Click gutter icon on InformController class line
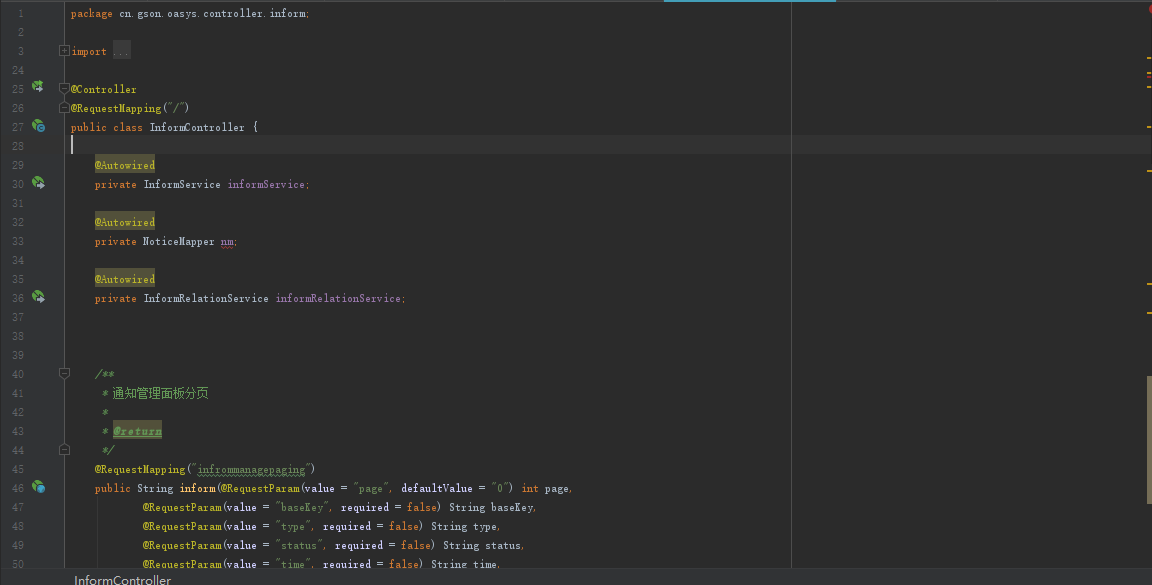 click(x=37, y=126)
